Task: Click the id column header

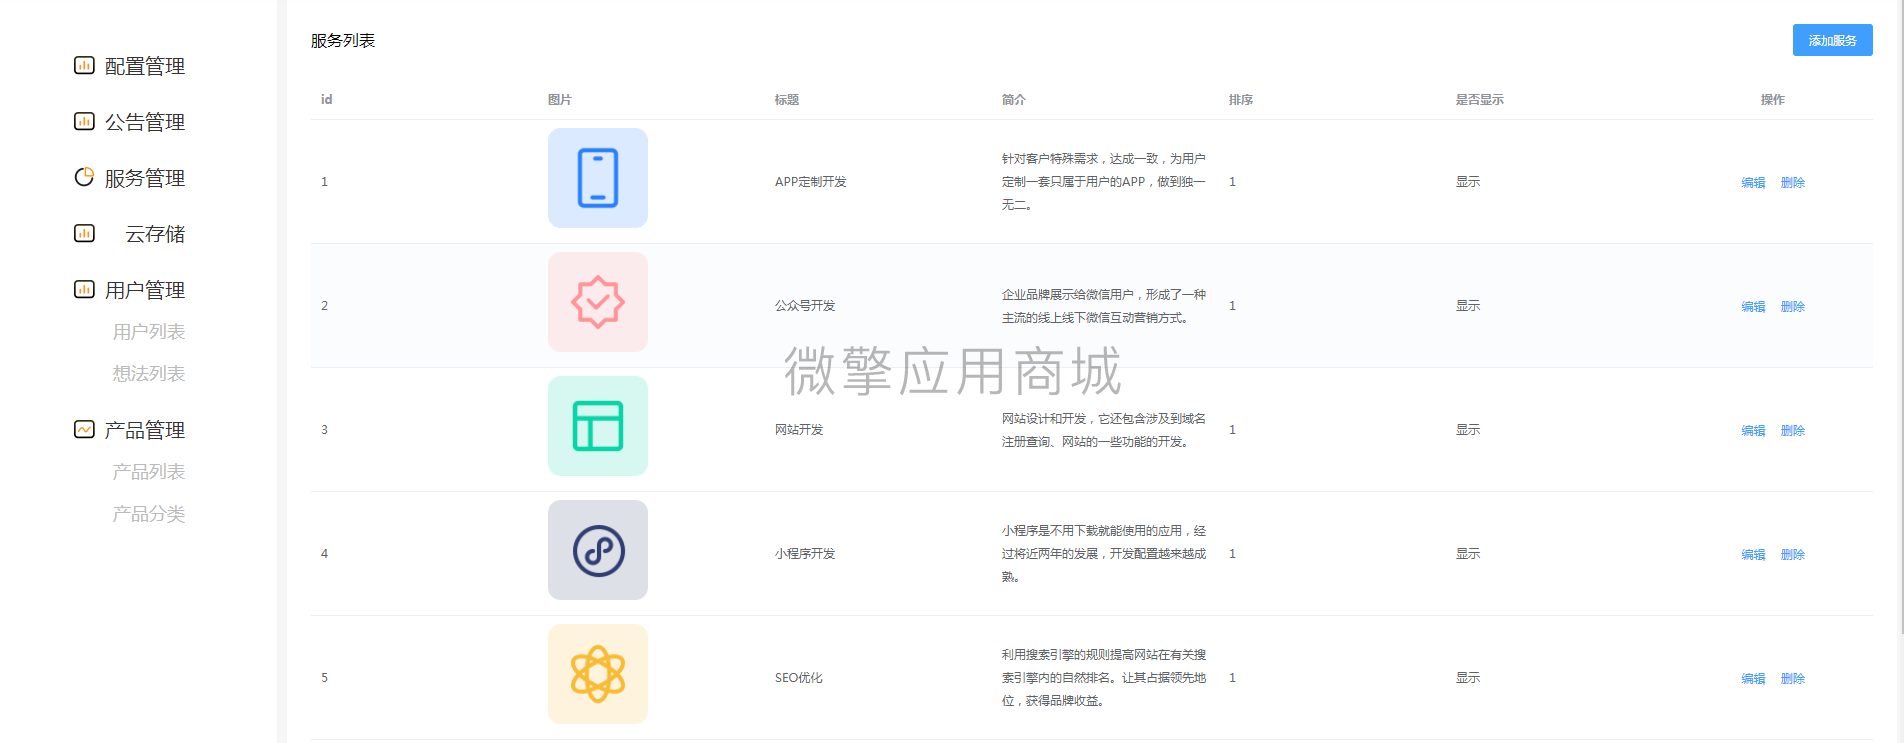Action: tap(327, 99)
